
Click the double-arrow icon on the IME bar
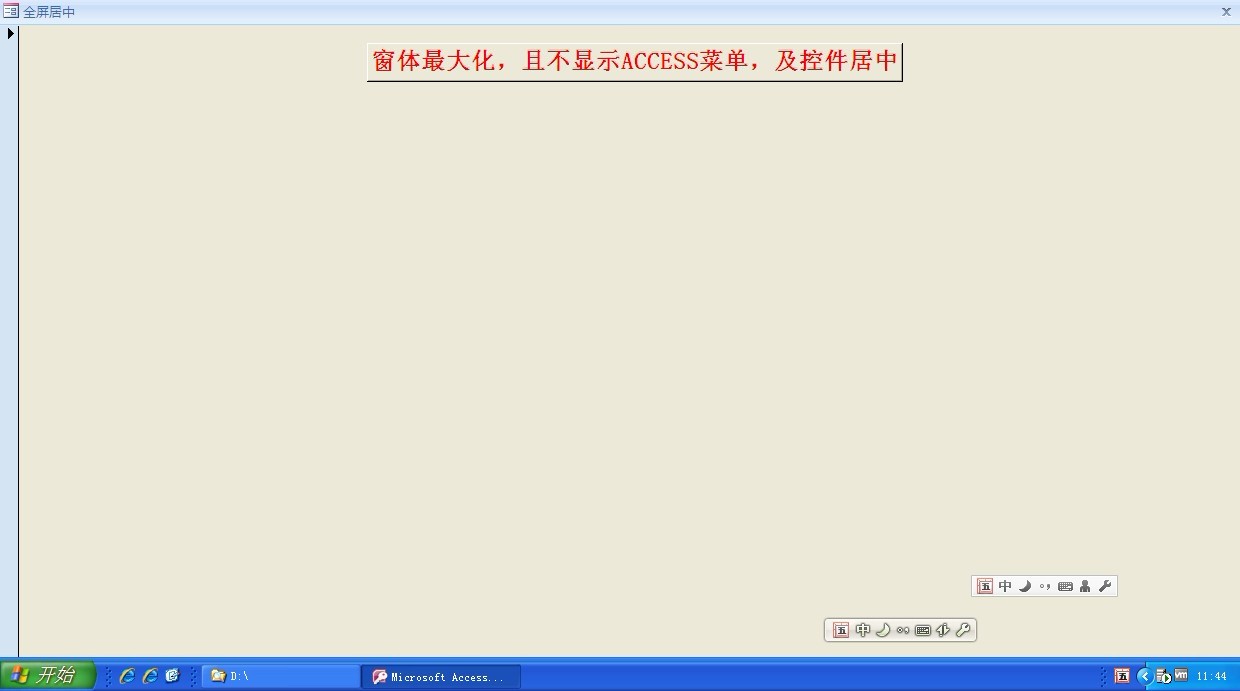tap(943, 630)
